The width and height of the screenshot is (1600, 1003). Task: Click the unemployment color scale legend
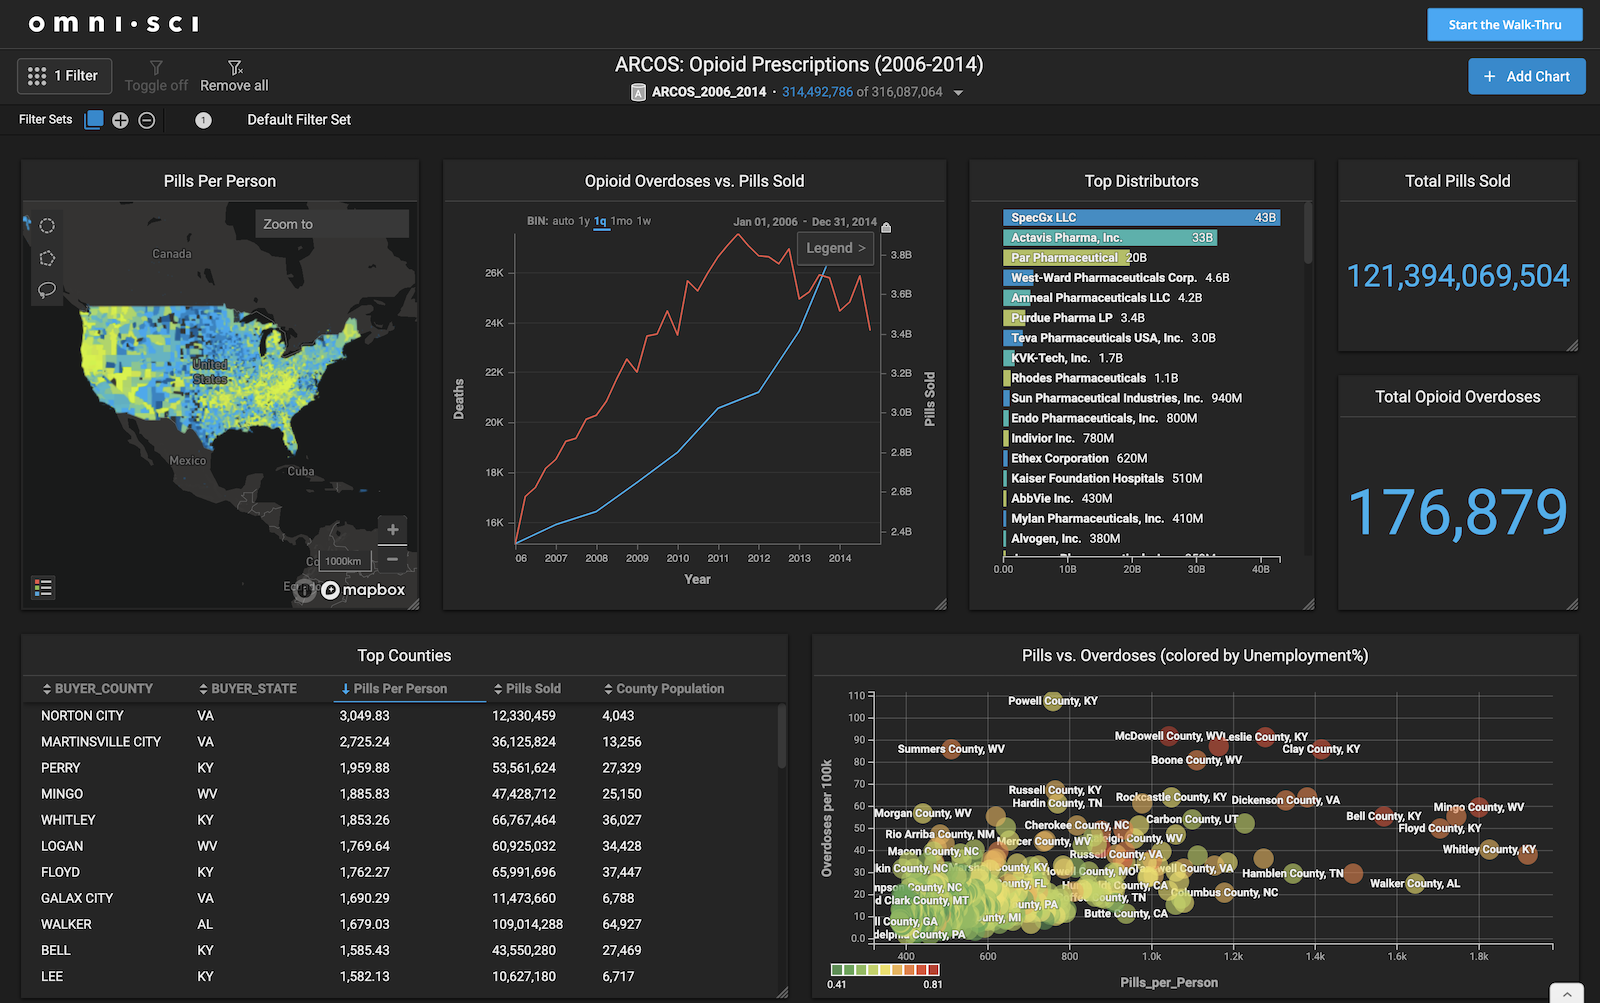click(885, 970)
